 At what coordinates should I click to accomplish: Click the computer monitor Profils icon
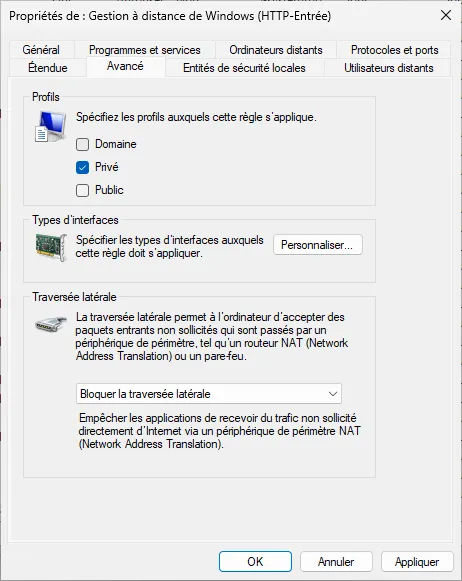pos(50,126)
